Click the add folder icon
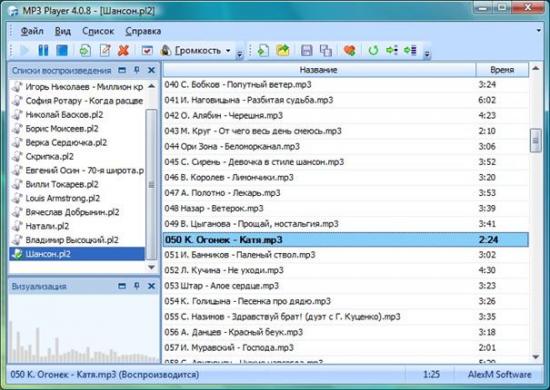The height and width of the screenshot is (390, 550). pos(283,51)
